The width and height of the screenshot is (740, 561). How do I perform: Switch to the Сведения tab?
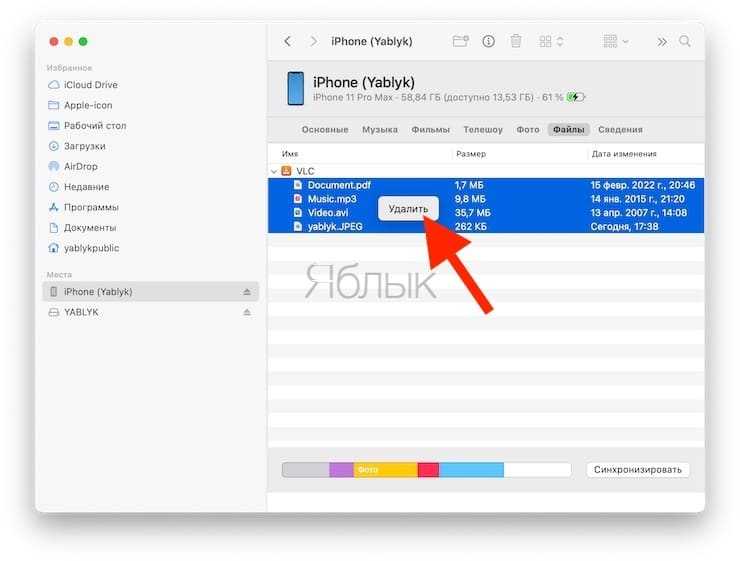coord(620,130)
